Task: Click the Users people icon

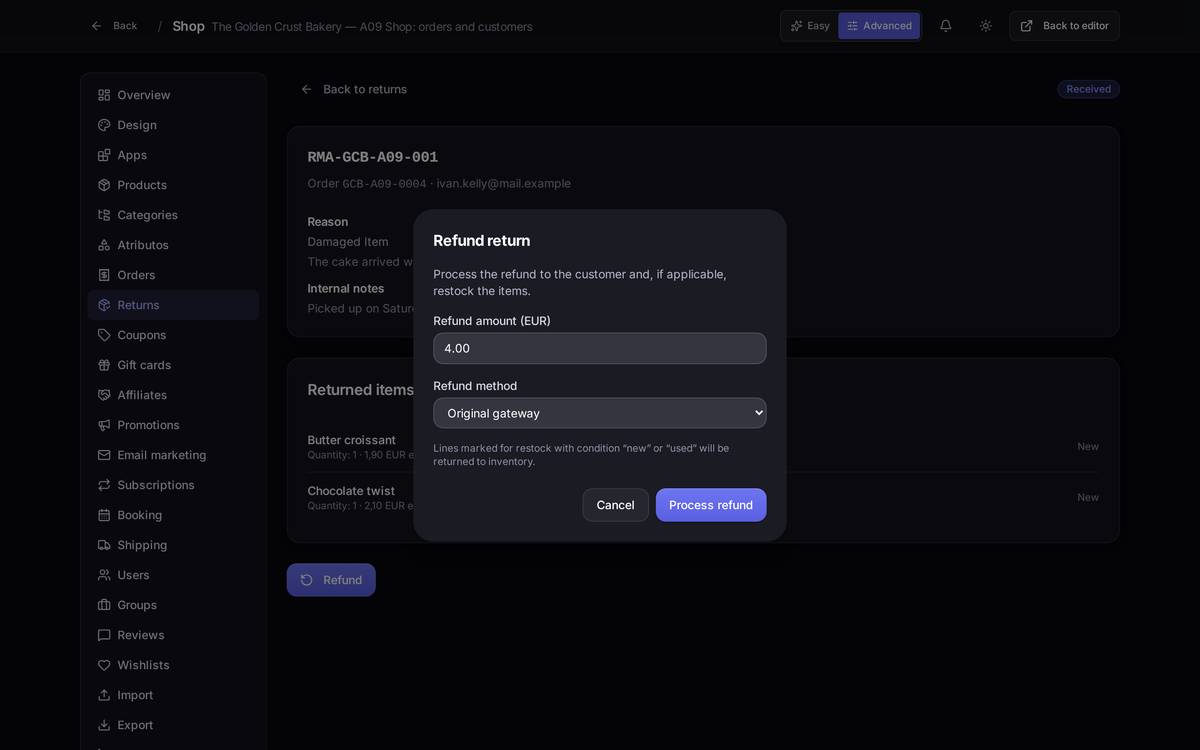Action: 104,575
